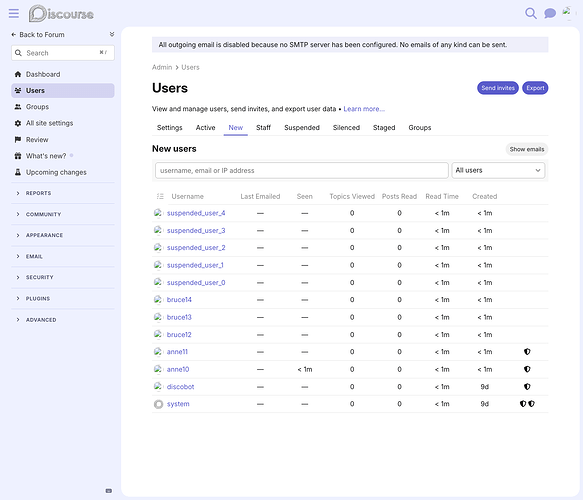Click the keyboard shortcuts icon in sidebar
Screen dimensions: 583x500
point(109,491)
